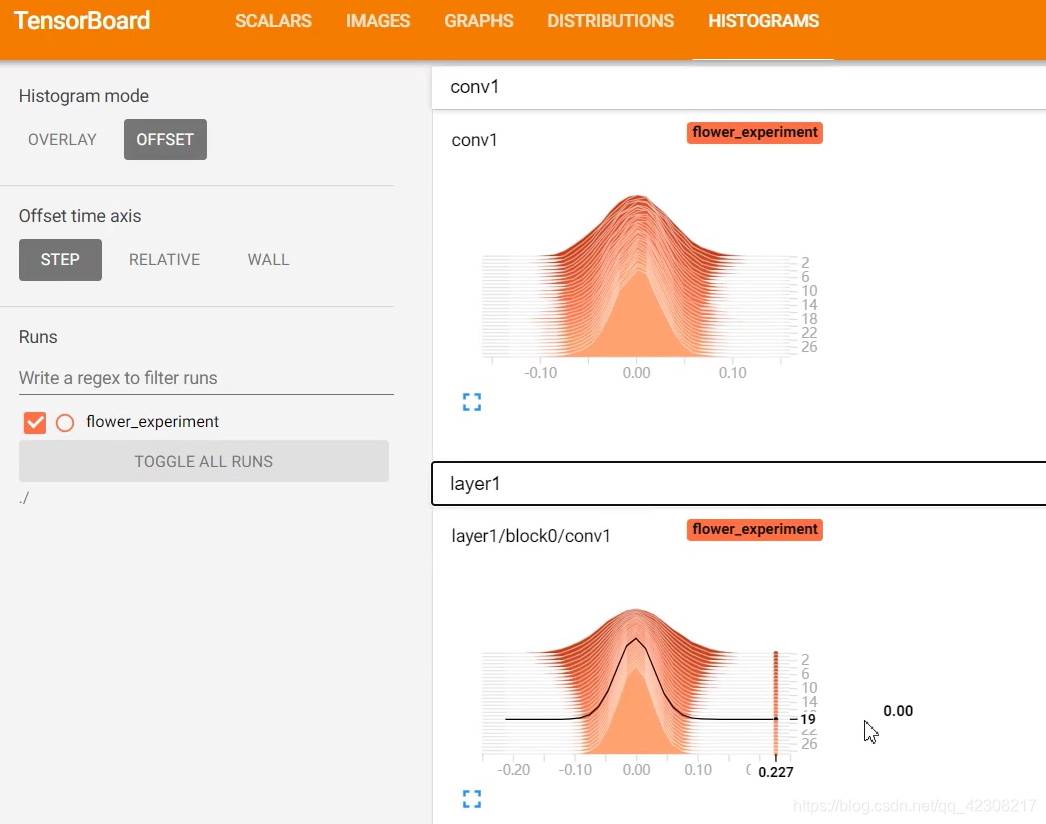The image size is (1046, 824).
Task: Set offset time axis to RELATIVE
Action: click(x=164, y=260)
